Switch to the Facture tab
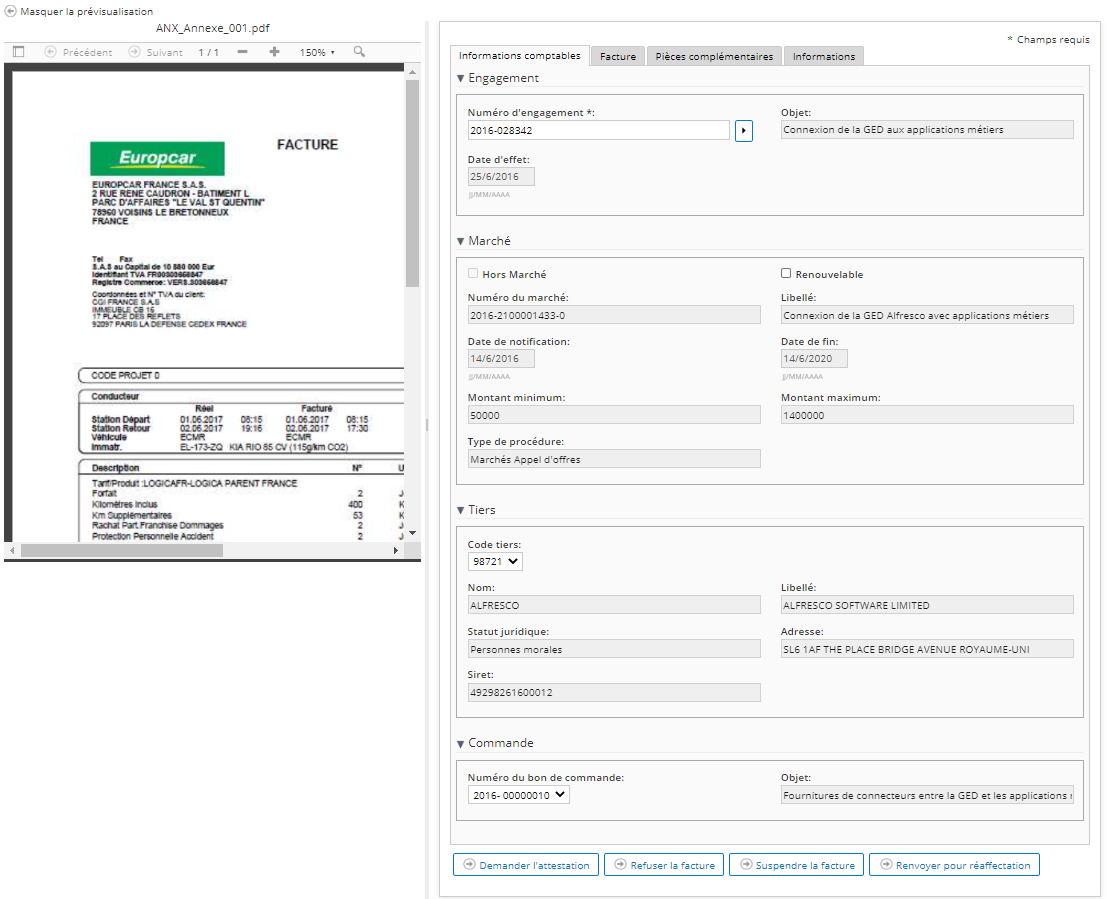Screen dimensions: 1107x899 (618, 56)
